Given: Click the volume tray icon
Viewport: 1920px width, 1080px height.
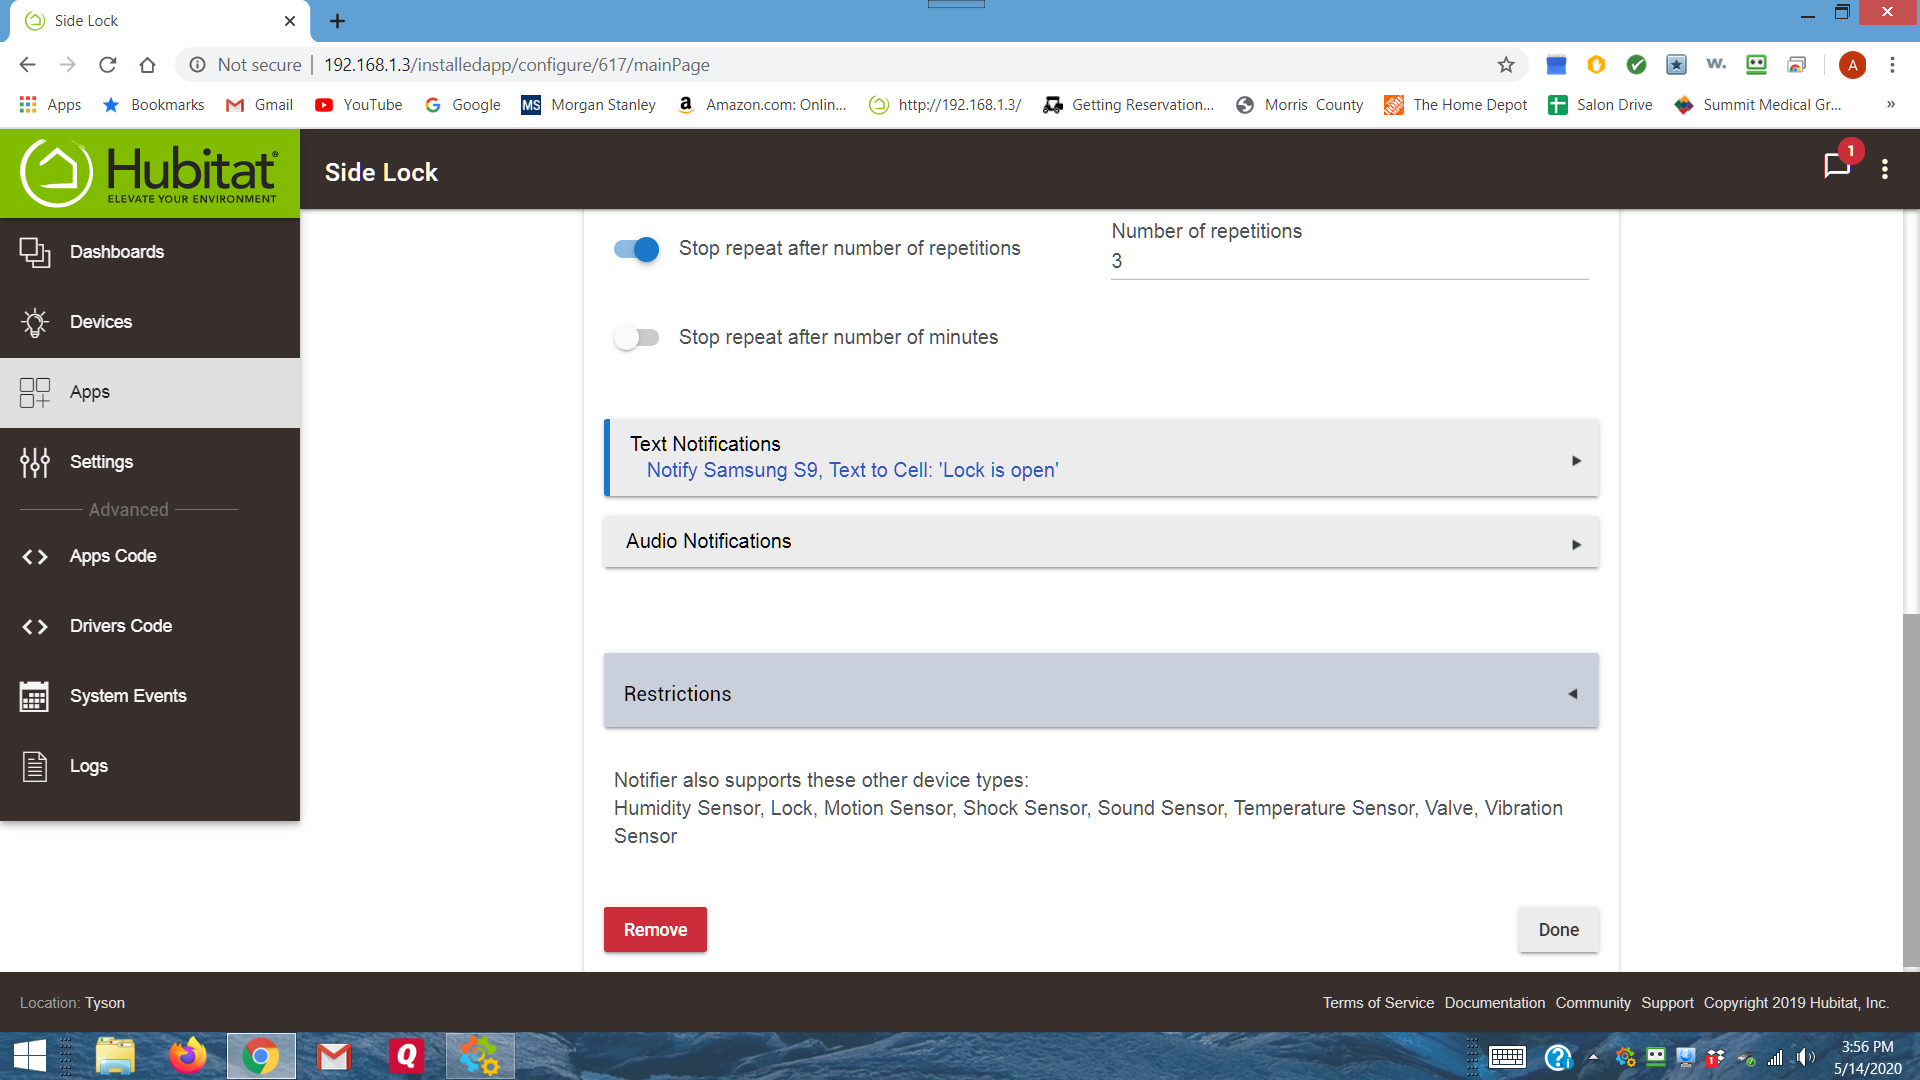Looking at the screenshot, I should coord(1805,1057).
